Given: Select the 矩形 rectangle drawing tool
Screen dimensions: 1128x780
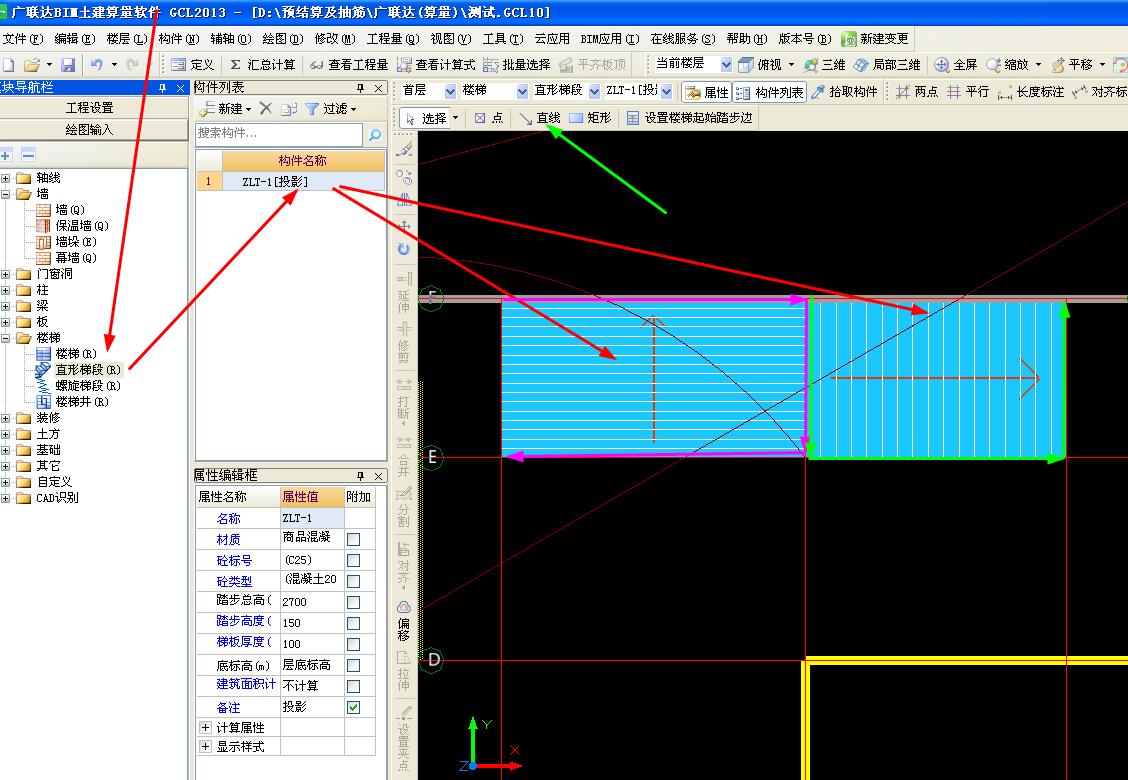Looking at the screenshot, I should coord(590,118).
